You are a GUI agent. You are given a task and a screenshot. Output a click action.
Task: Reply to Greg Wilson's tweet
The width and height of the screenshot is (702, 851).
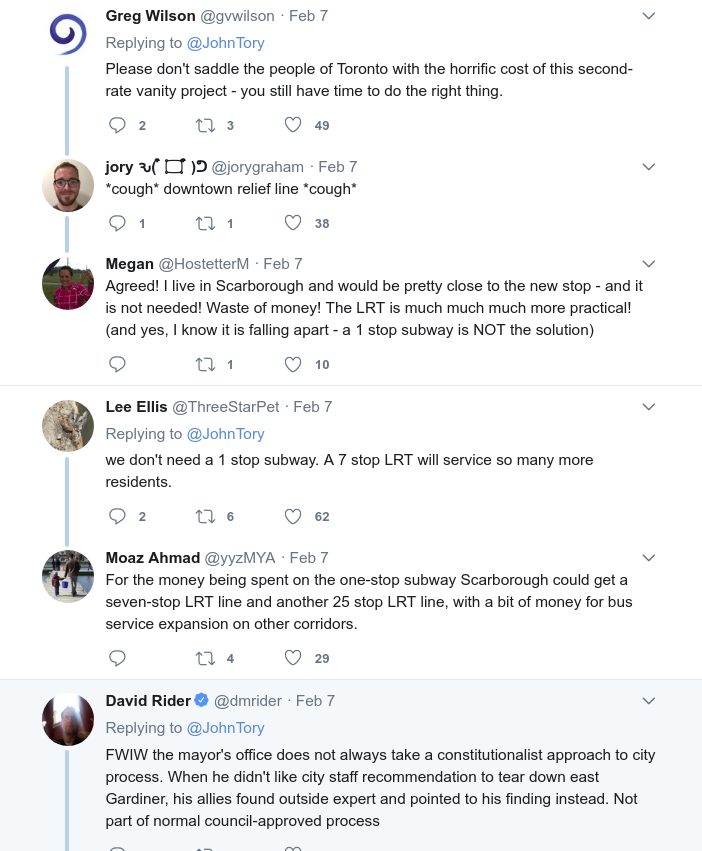(117, 125)
